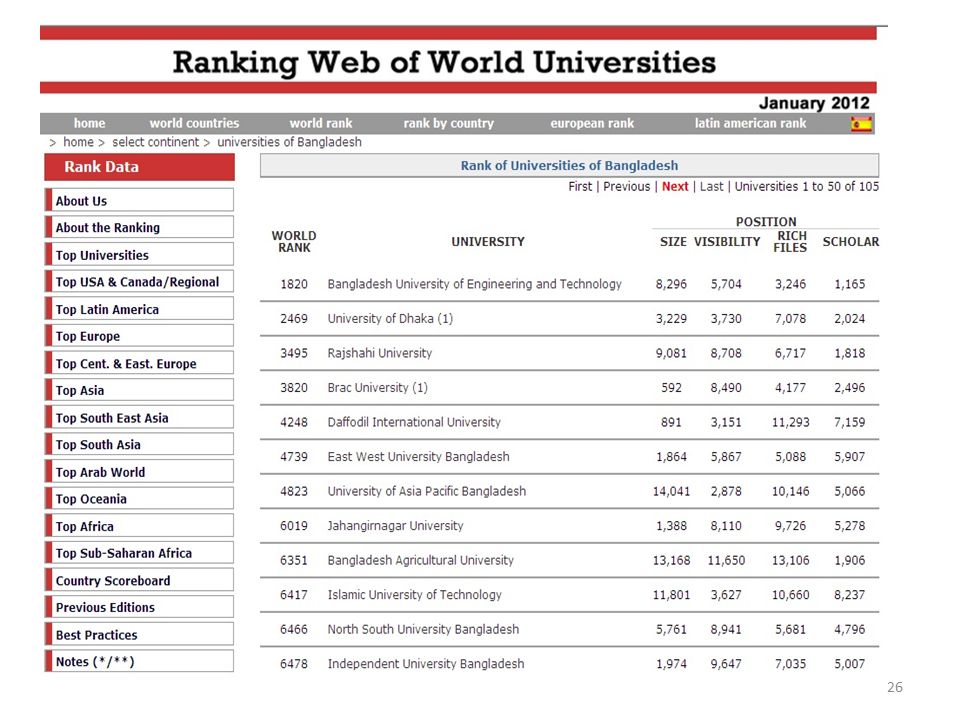Viewport: 960px width, 720px height.
Task: Open North South University Bangladesh entry
Action: coord(423,629)
